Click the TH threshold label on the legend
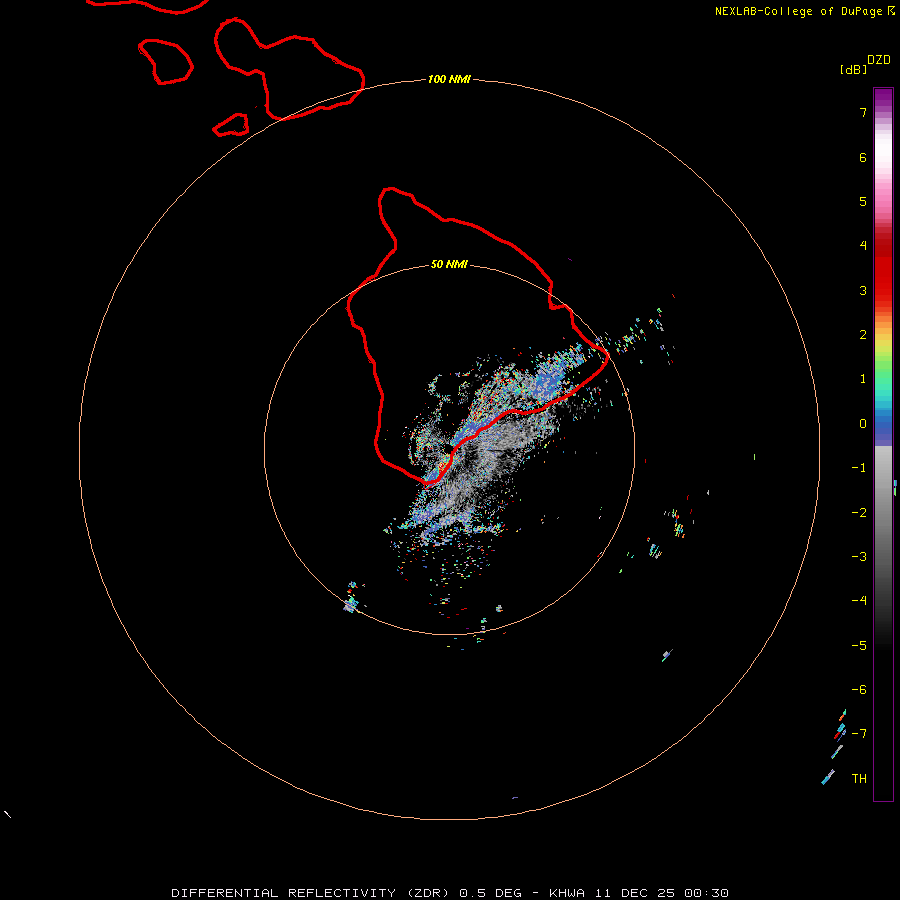This screenshot has width=900, height=900. (x=859, y=779)
